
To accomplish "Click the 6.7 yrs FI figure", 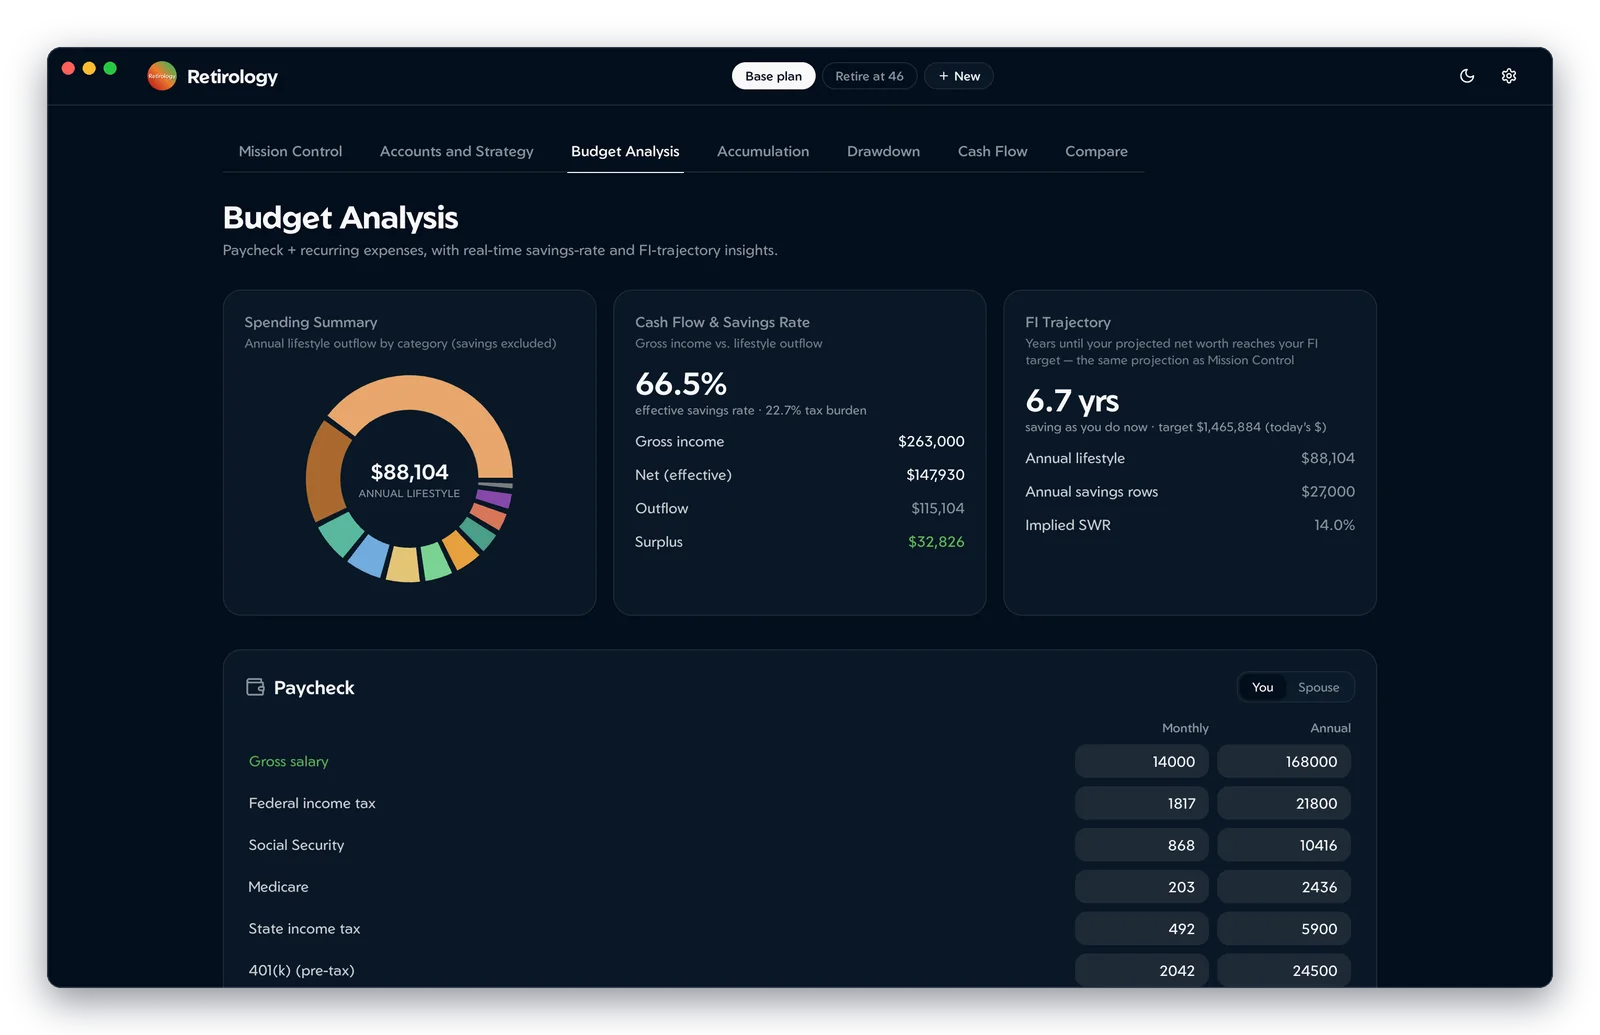I will point(1072,401).
